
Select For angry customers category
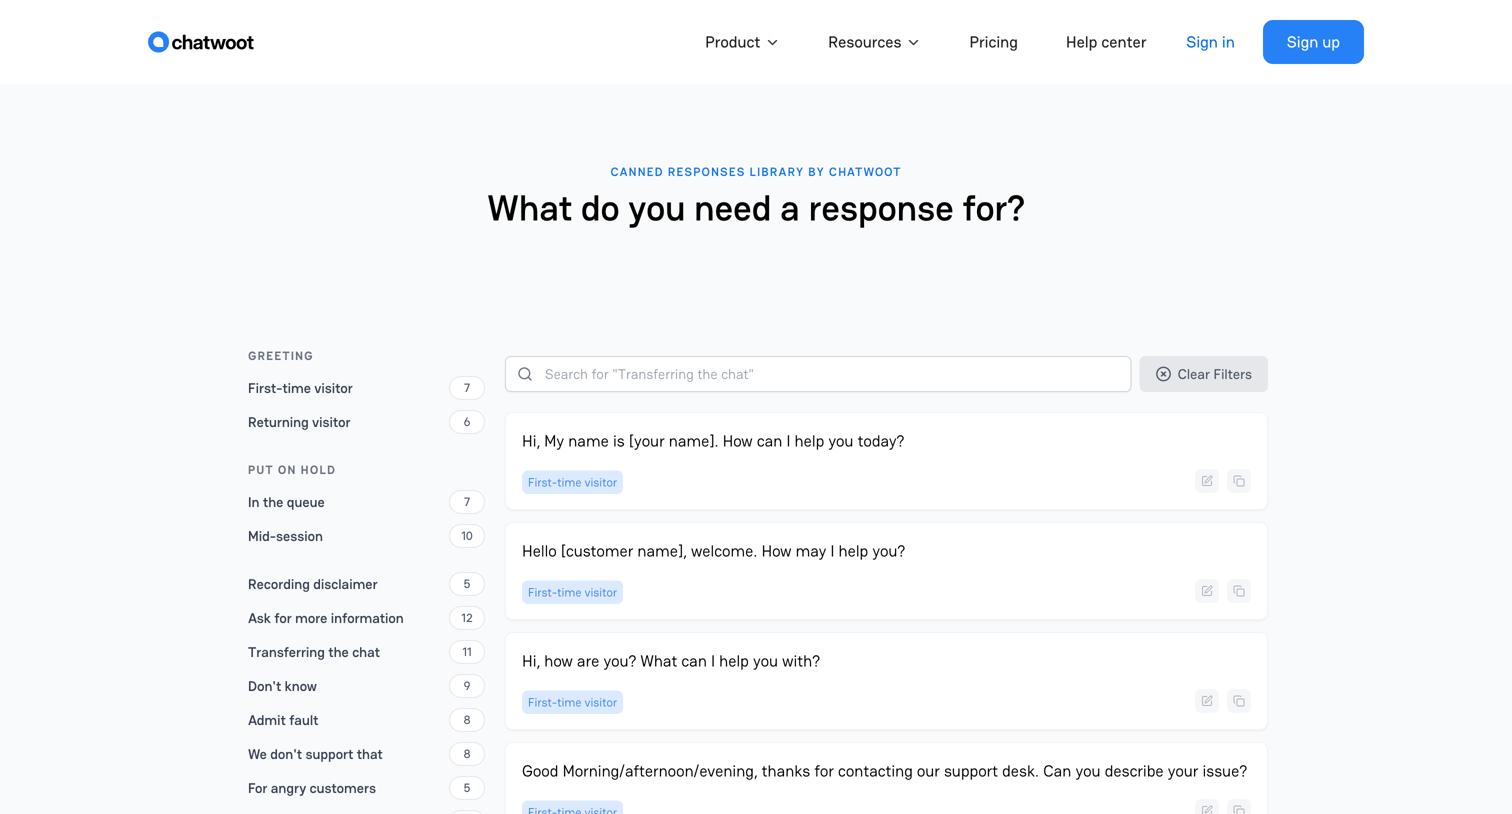pos(366,788)
